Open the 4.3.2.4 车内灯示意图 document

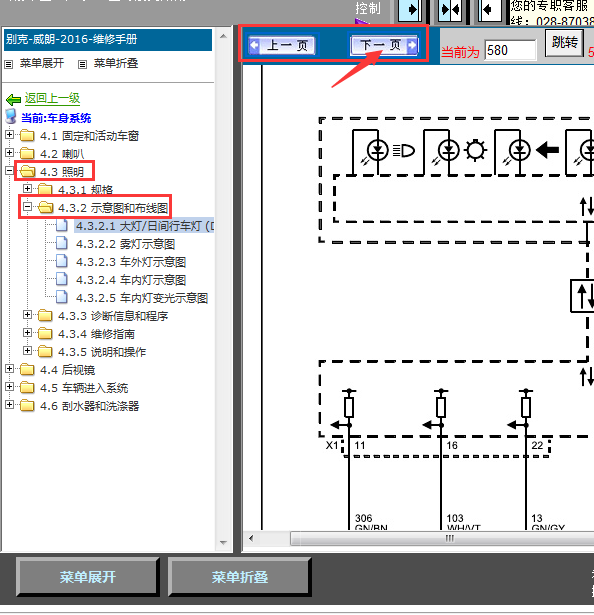click(x=131, y=280)
